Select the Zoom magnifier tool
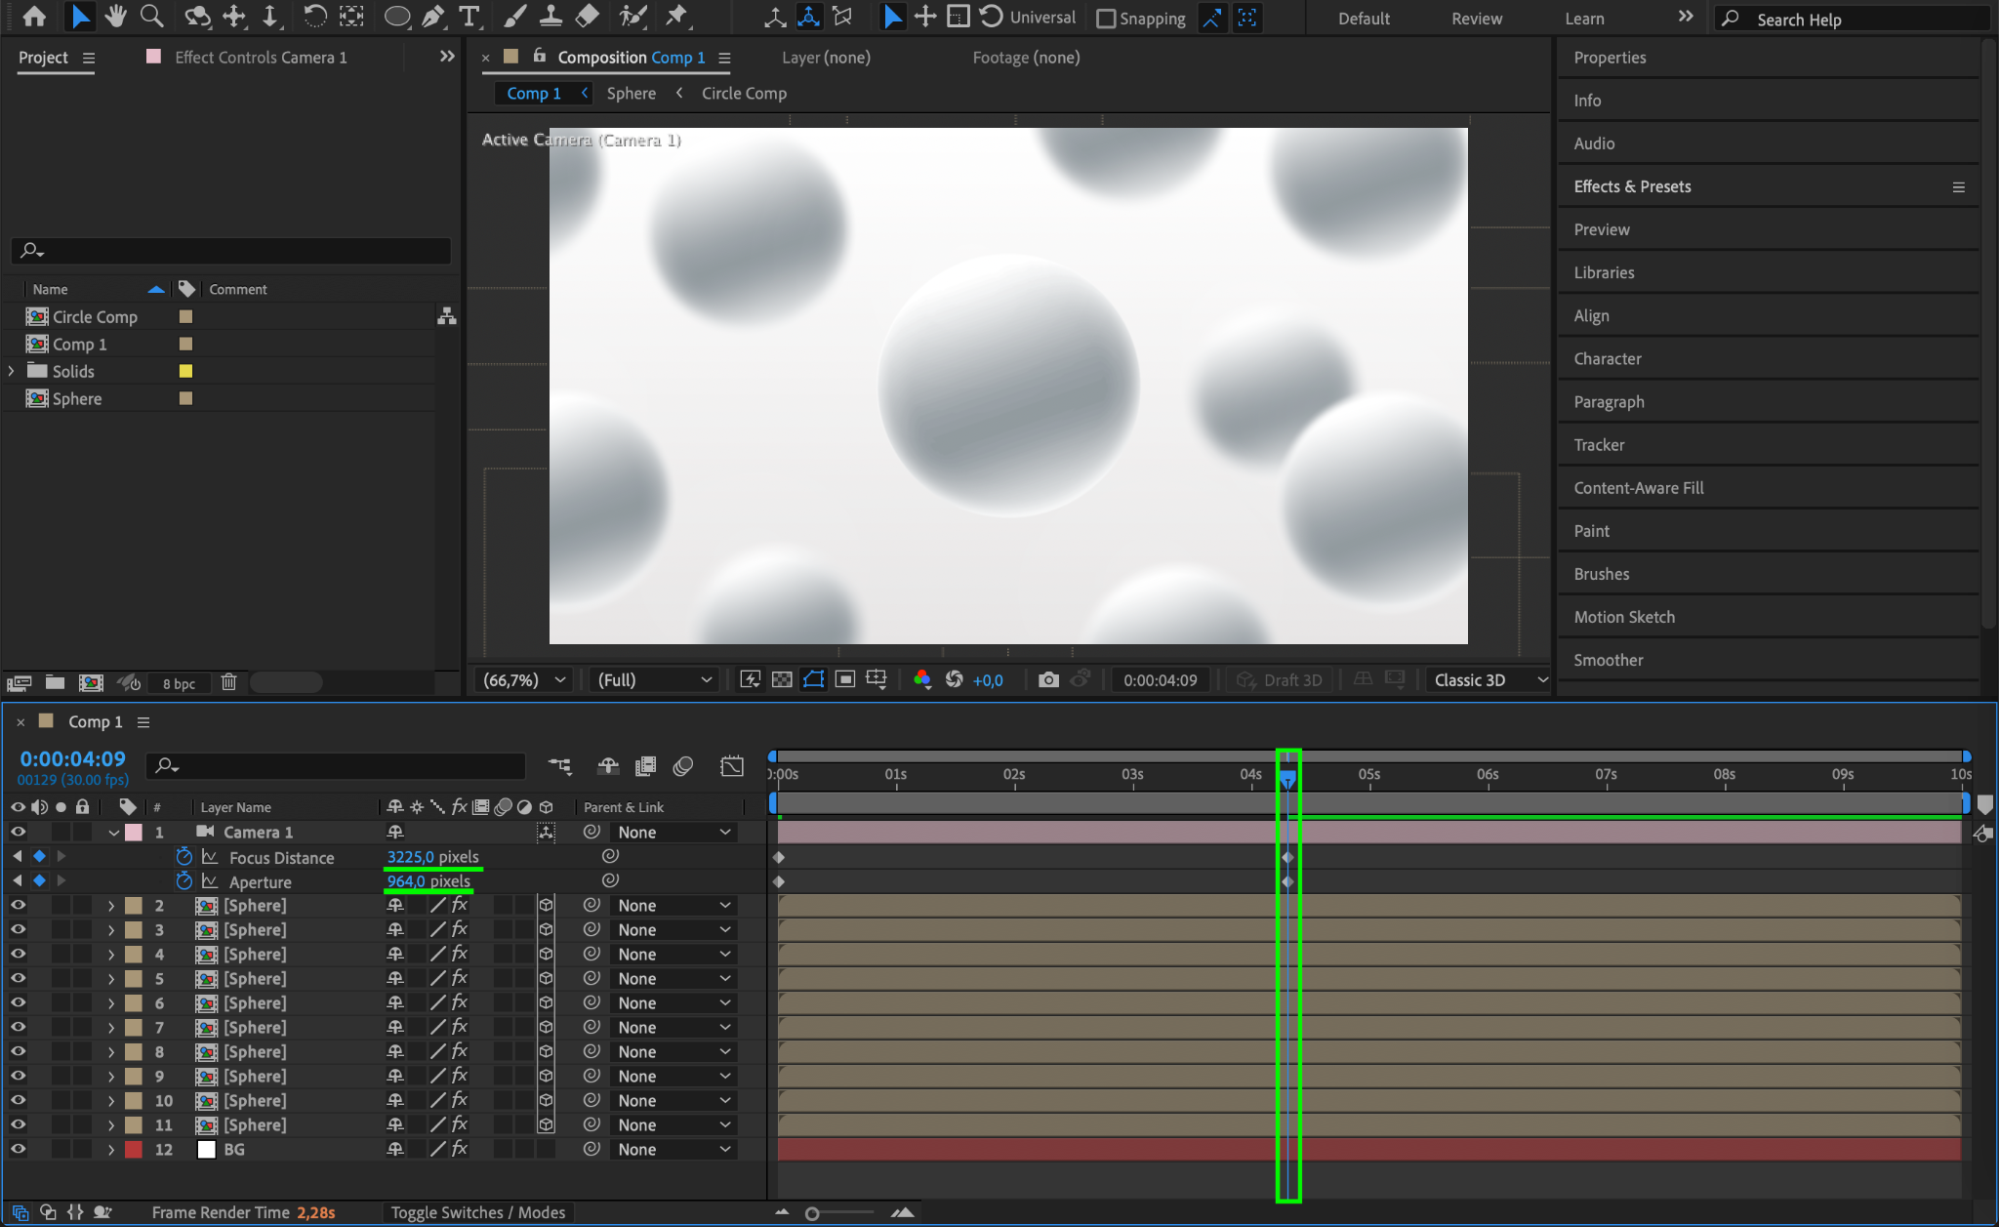Screen dimensions: 1999x1227 point(152,16)
